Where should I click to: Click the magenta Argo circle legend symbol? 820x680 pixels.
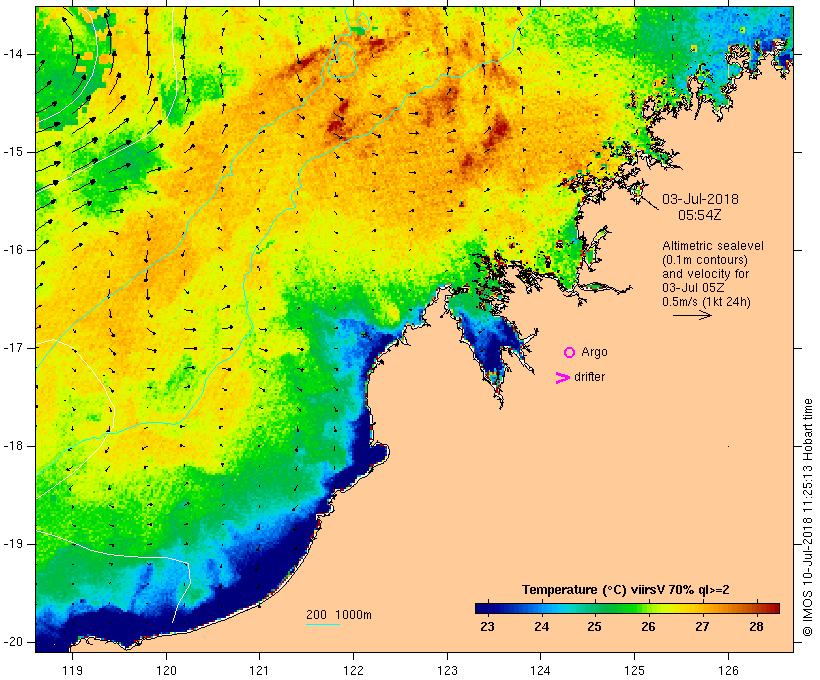coord(569,353)
